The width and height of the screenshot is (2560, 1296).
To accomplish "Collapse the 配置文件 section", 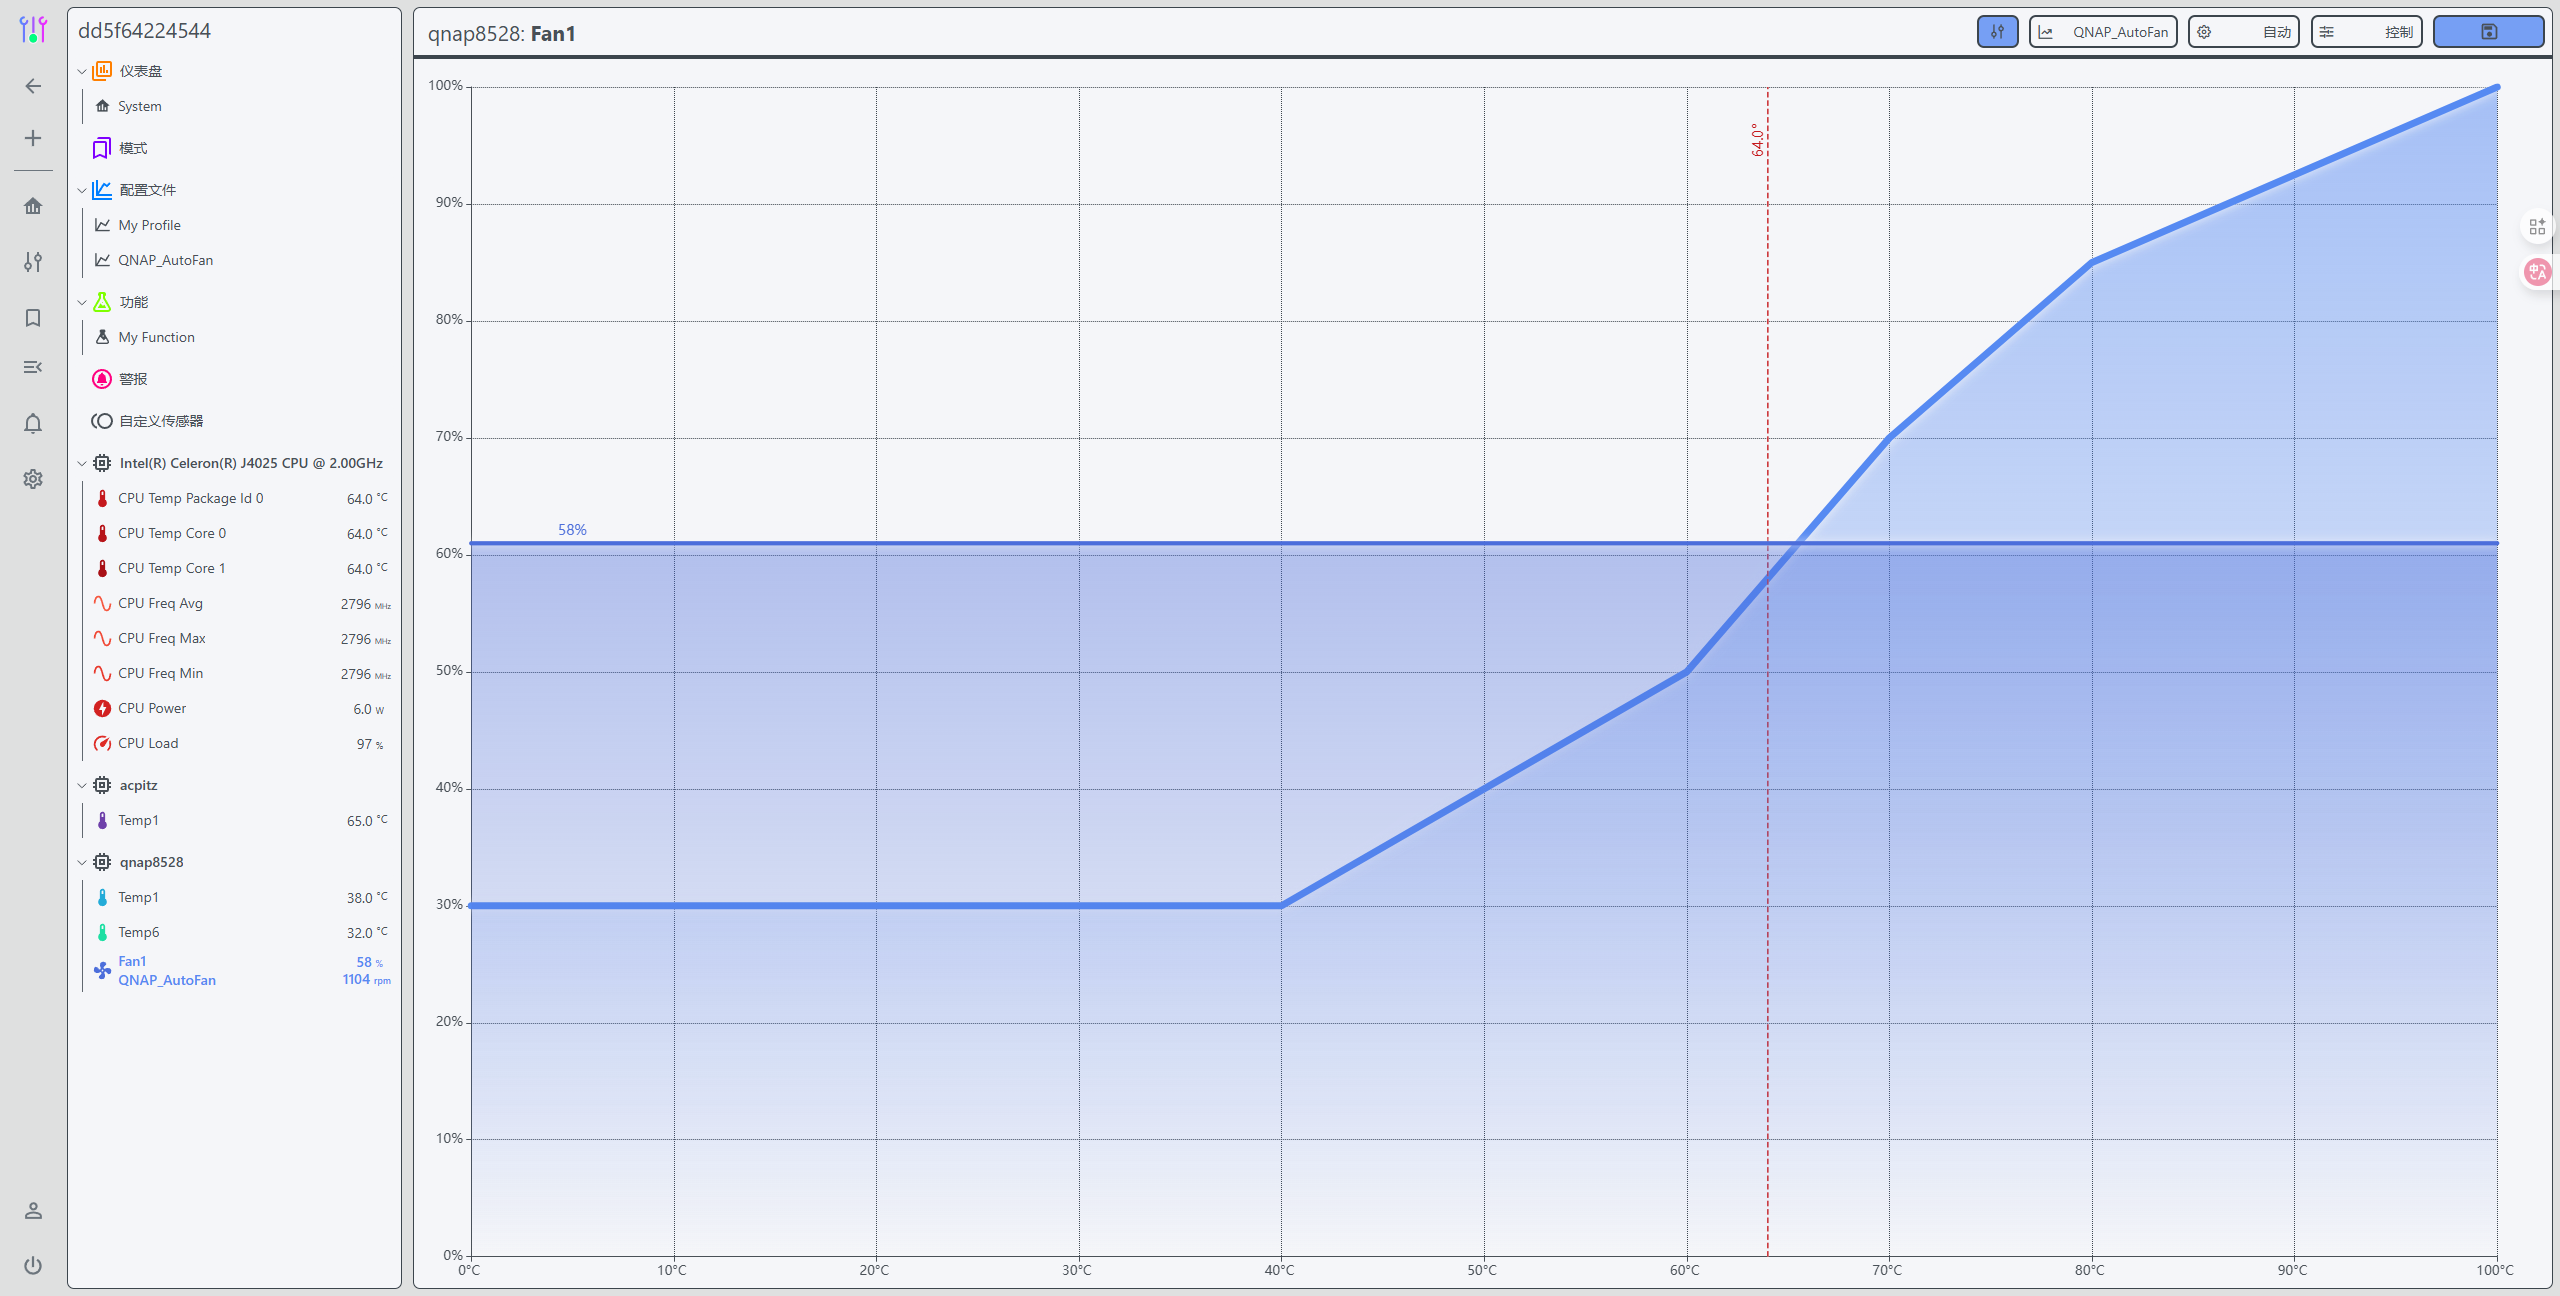I will pyautogui.click(x=82, y=190).
